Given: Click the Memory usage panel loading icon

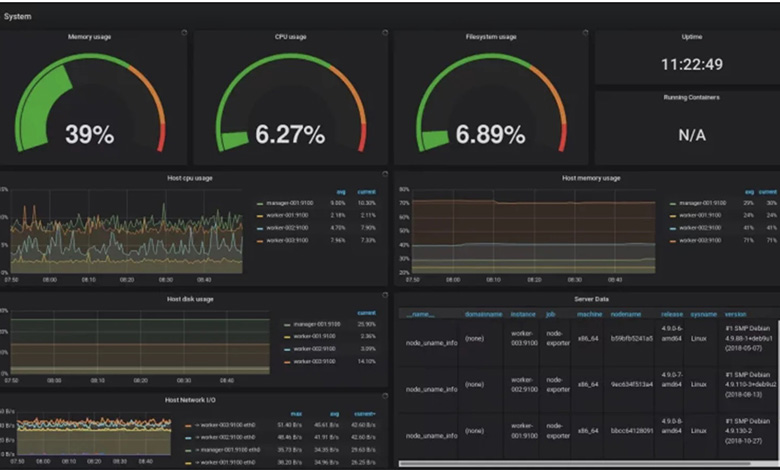Looking at the screenshot, I should [184, 33].
